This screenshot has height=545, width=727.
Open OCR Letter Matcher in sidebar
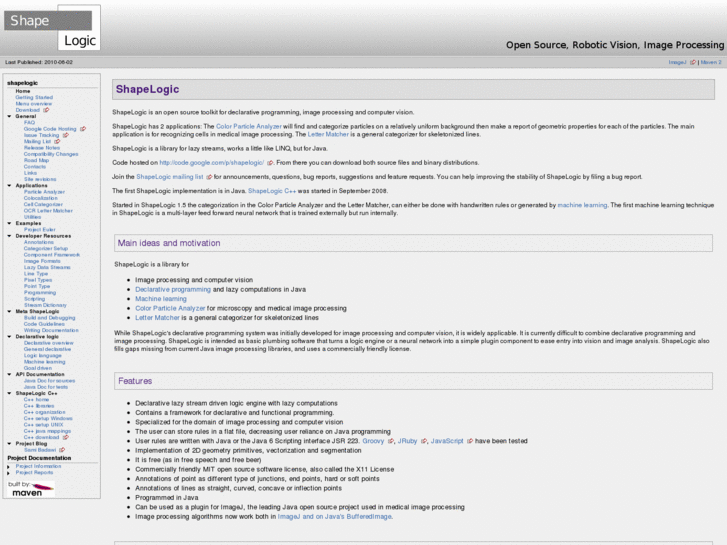48,211
